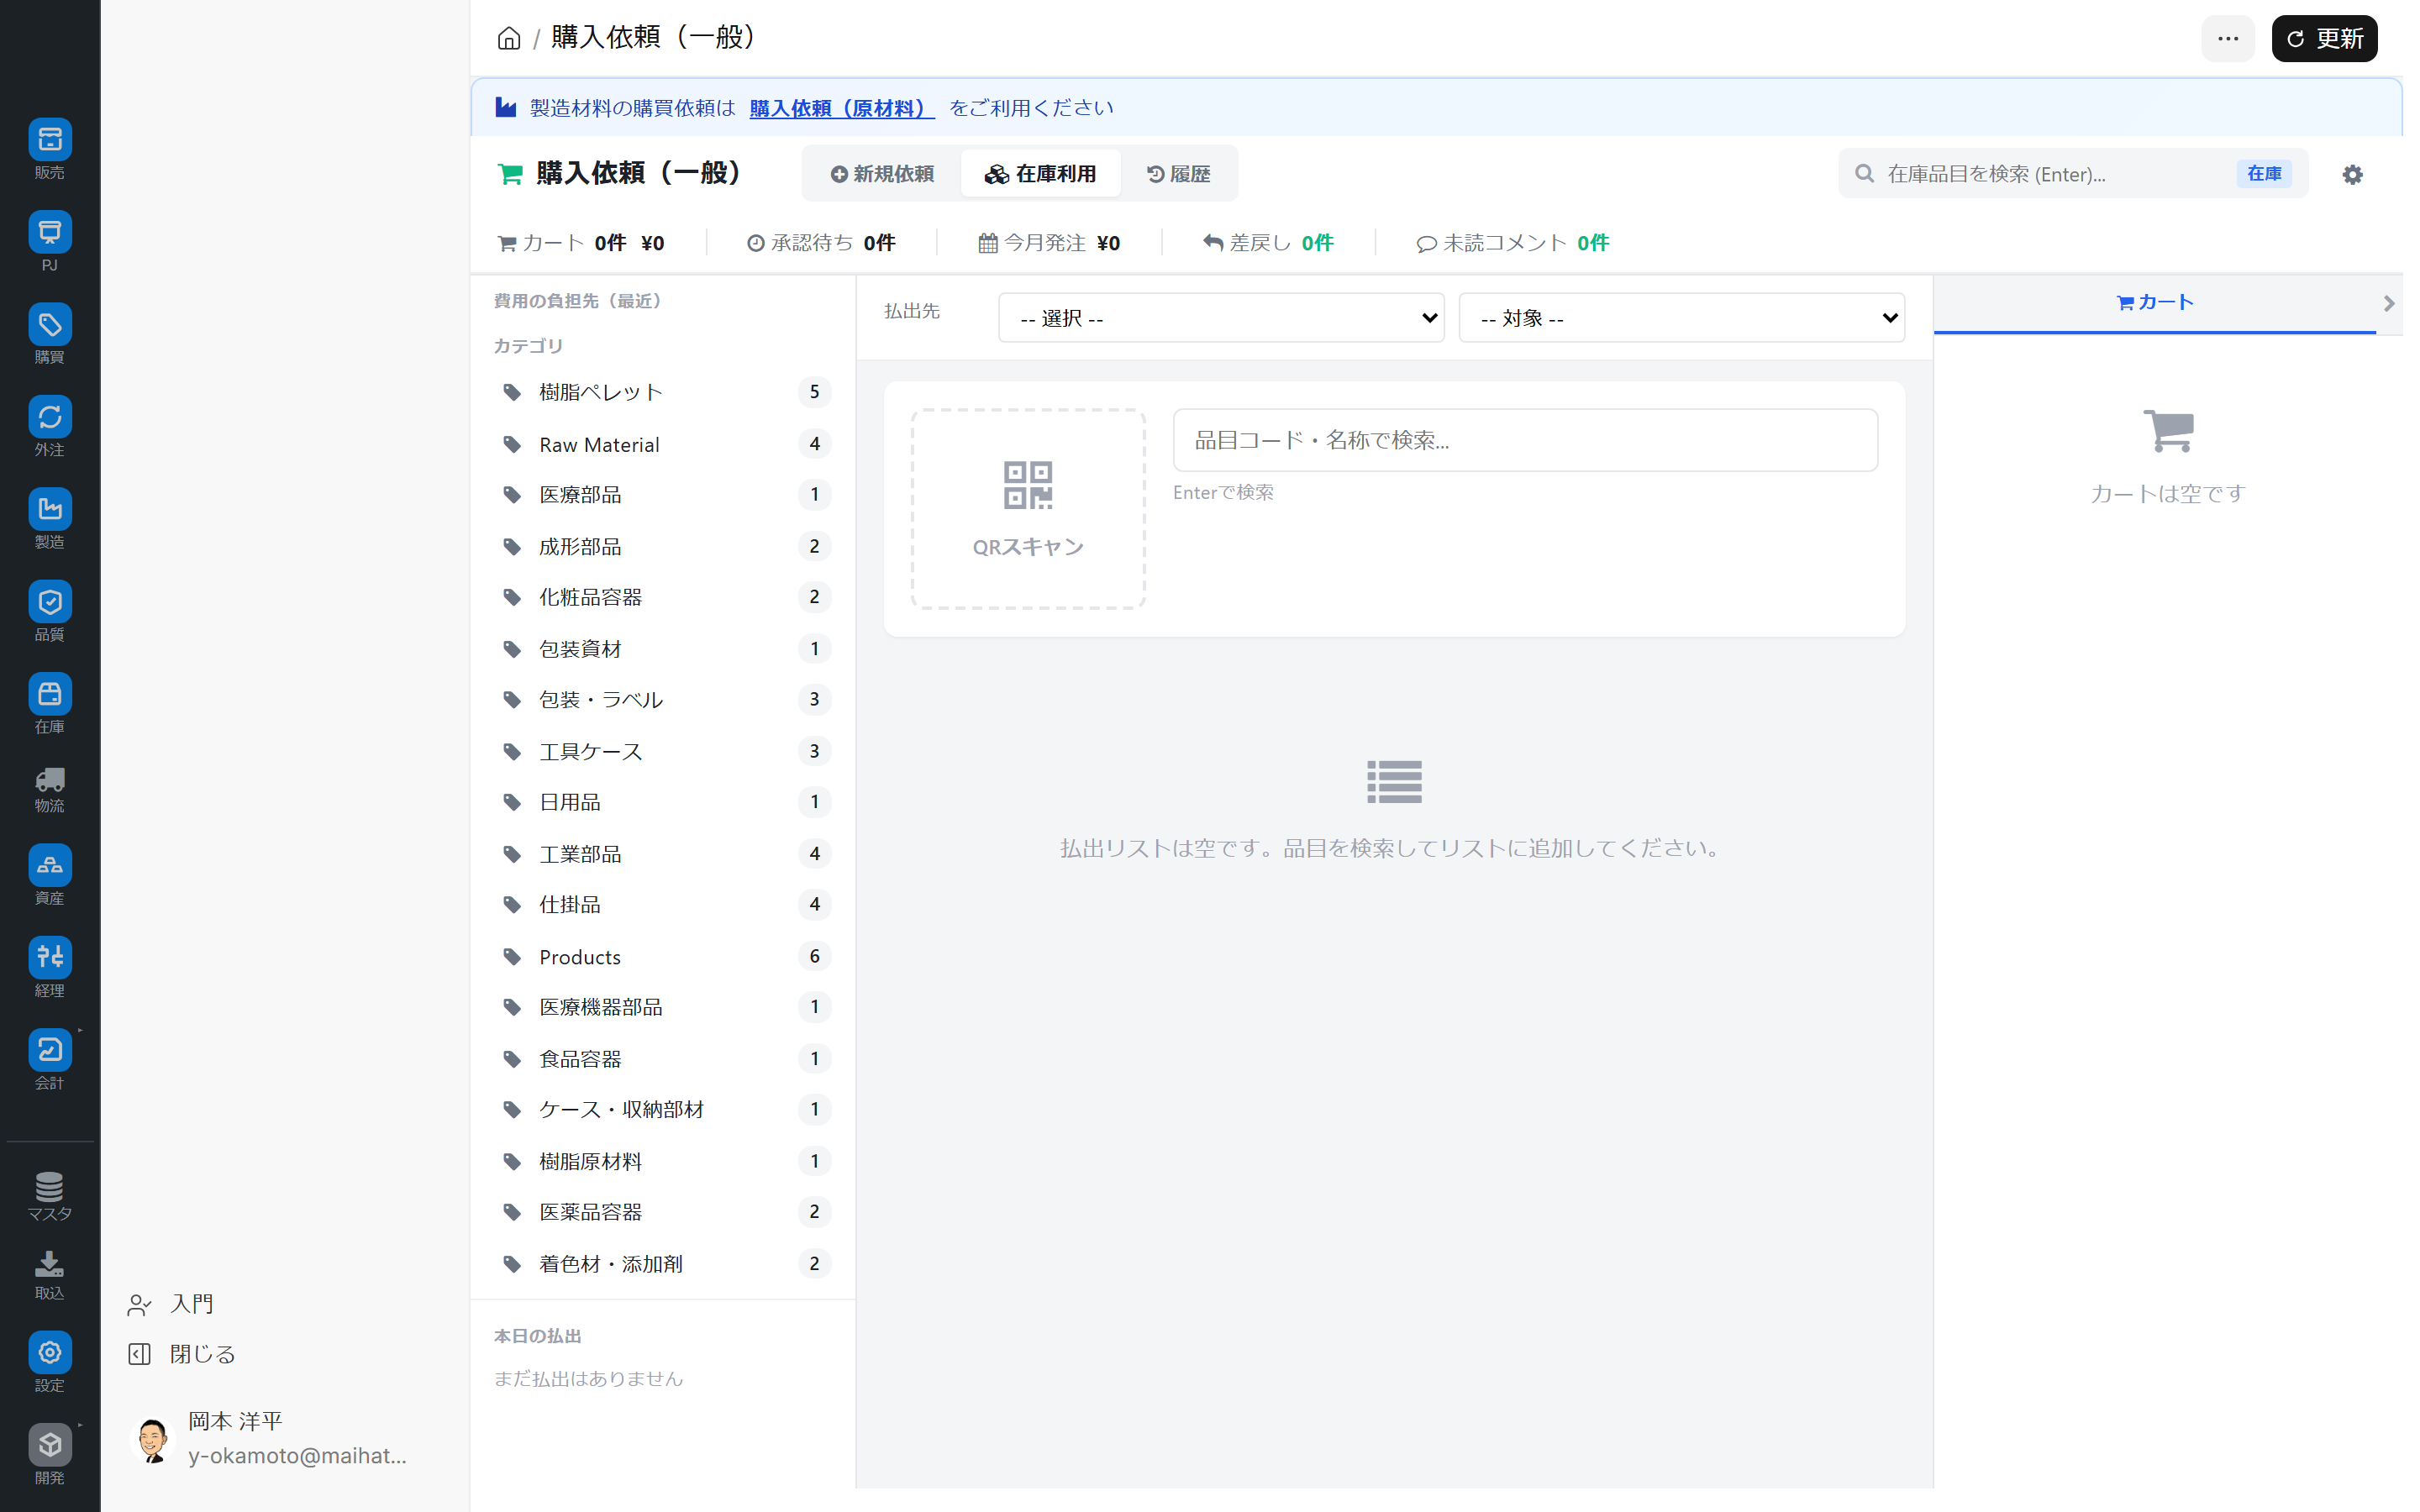This screenshot has height=1512, width=2420.
Task: Click the item code search field
Action: click(1524, 440)
